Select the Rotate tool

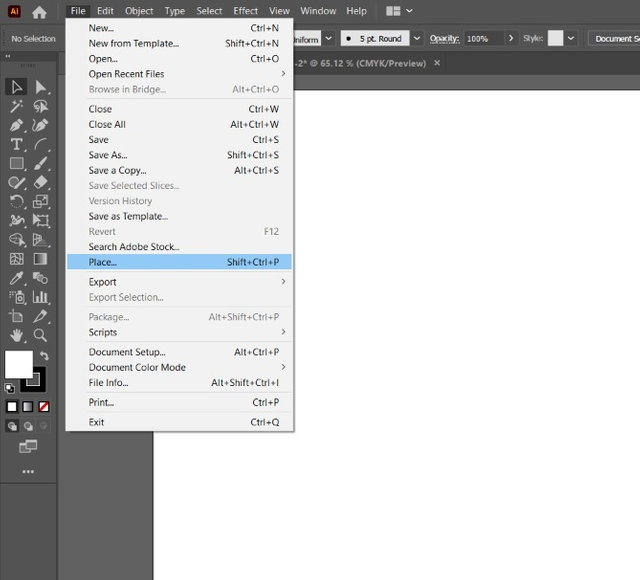pos(16,201)
